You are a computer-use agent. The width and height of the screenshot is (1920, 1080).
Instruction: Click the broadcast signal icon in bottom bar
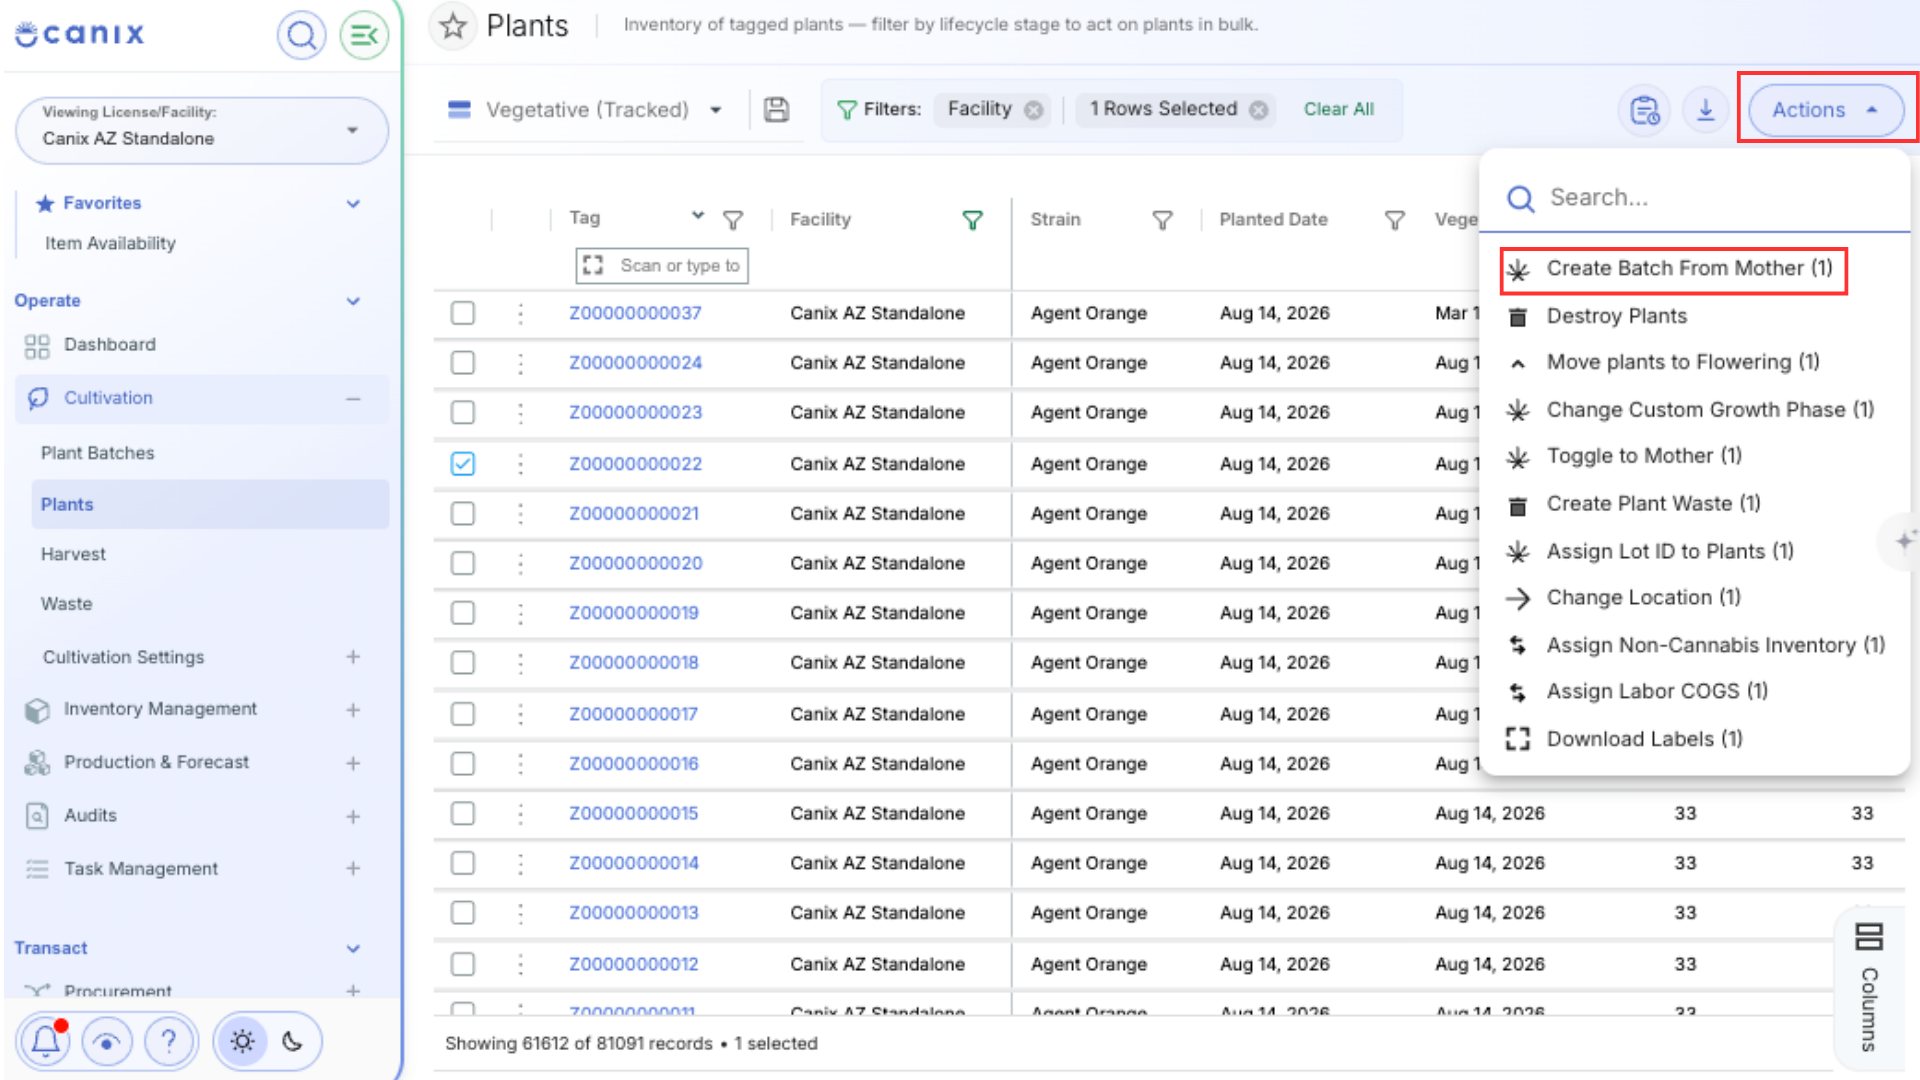coord(106,1042)
